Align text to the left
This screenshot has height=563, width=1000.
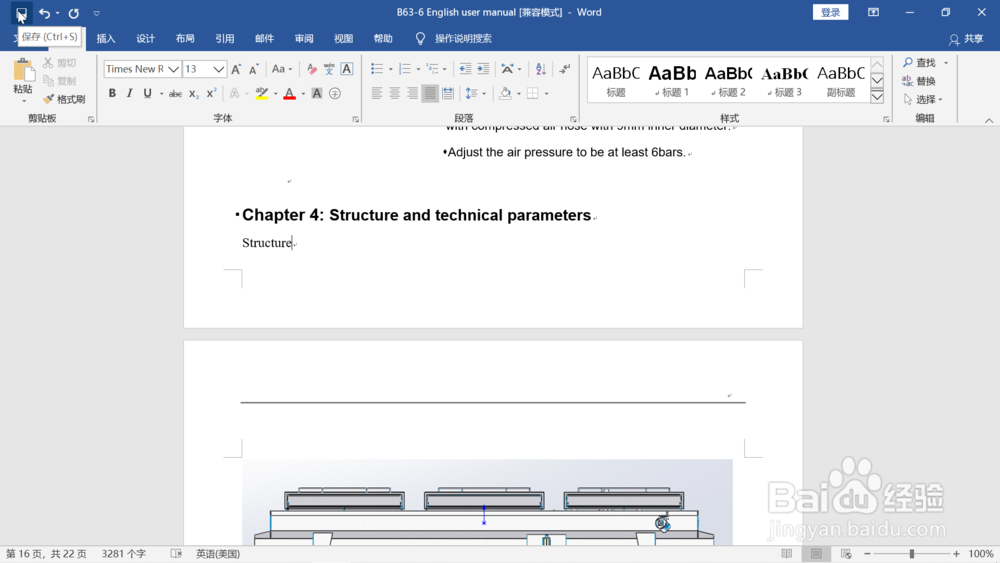377,93
